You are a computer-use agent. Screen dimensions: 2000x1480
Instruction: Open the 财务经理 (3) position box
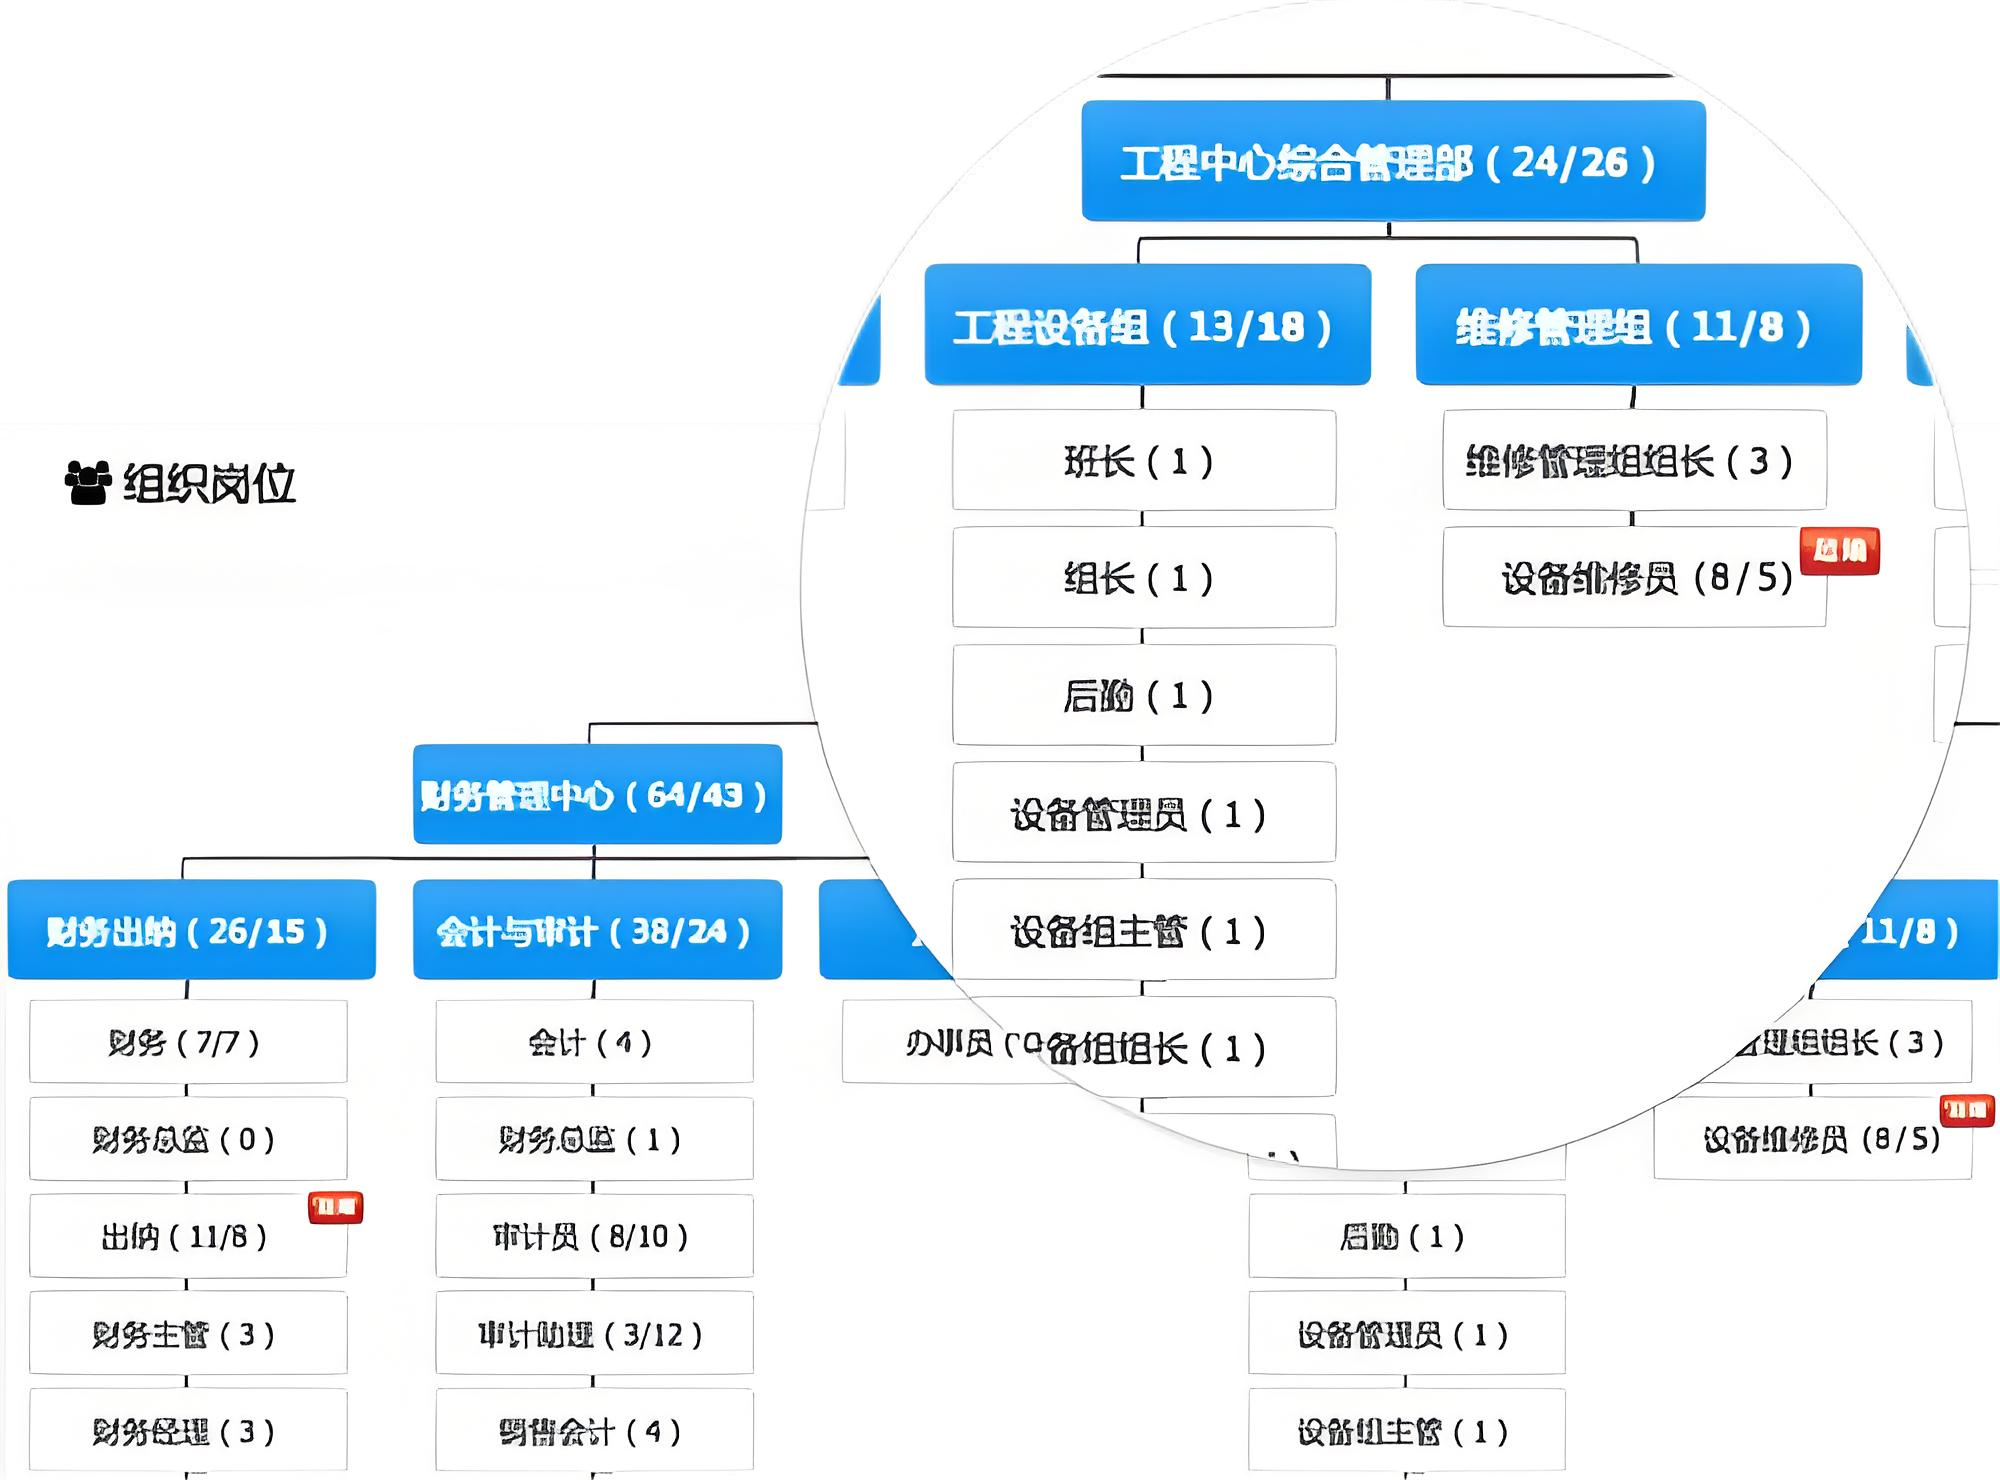pos(187,1428)
